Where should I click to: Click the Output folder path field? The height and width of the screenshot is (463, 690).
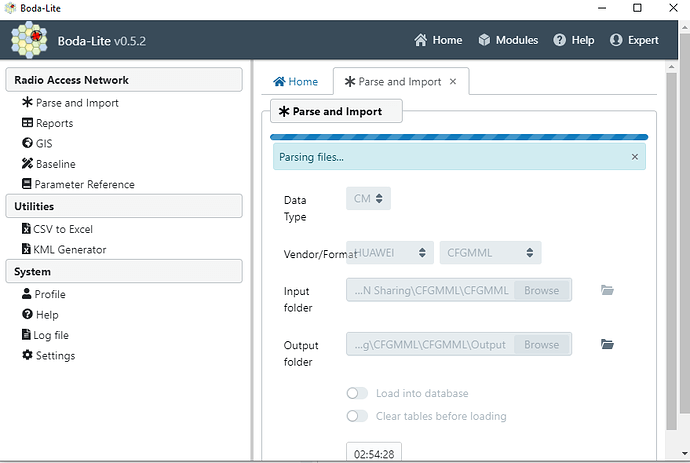click(430, 344)
